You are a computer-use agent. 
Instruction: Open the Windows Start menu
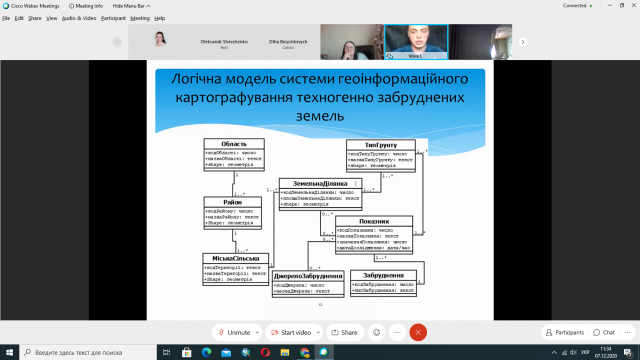[x=9, y=352]
